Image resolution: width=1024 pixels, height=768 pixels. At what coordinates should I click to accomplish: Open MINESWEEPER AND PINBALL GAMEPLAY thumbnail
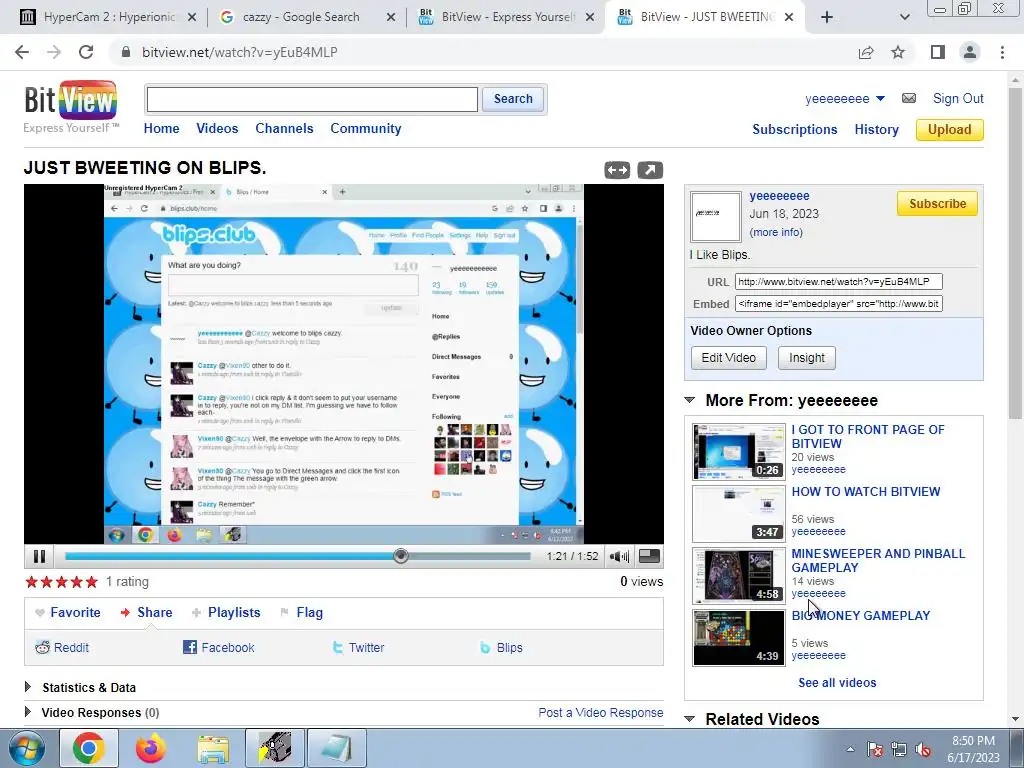point(739,575)
